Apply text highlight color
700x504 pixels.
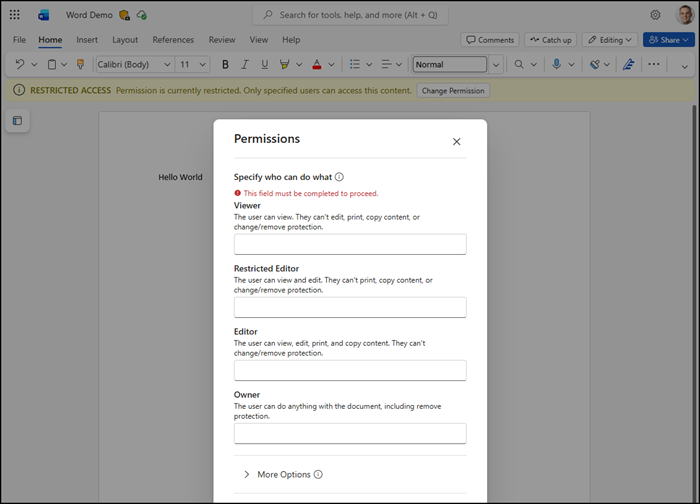pos(284,64)
